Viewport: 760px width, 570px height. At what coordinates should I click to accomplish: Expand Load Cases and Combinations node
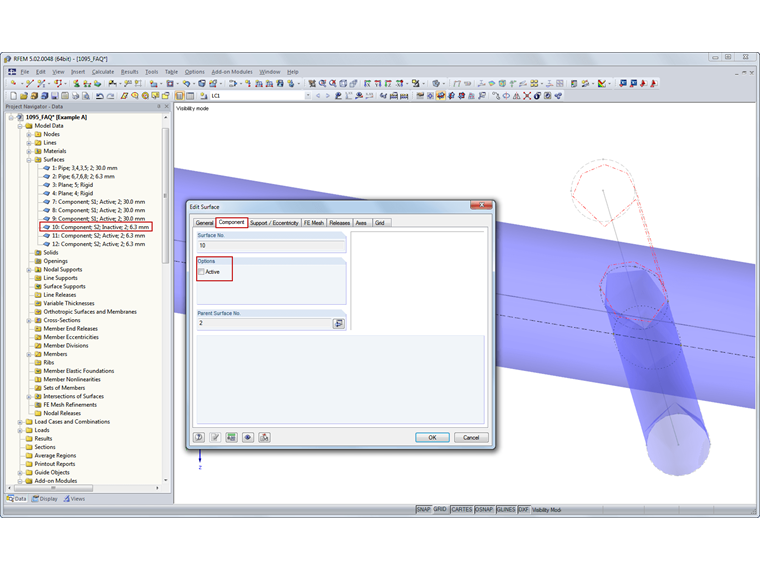coord(20,422)
